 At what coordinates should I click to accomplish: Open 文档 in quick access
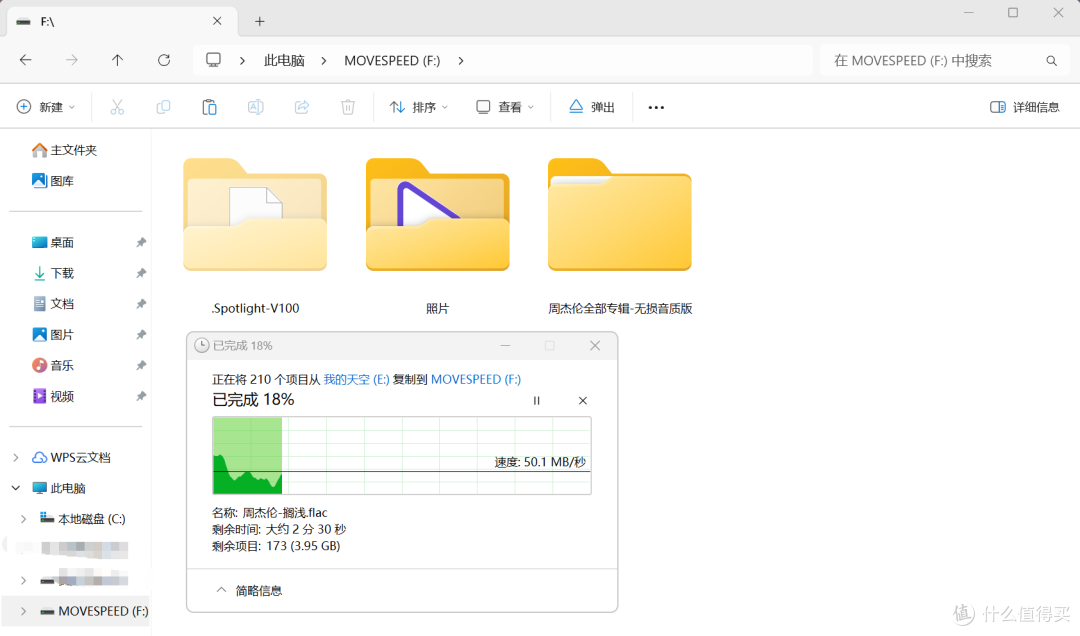coord(53,304)
